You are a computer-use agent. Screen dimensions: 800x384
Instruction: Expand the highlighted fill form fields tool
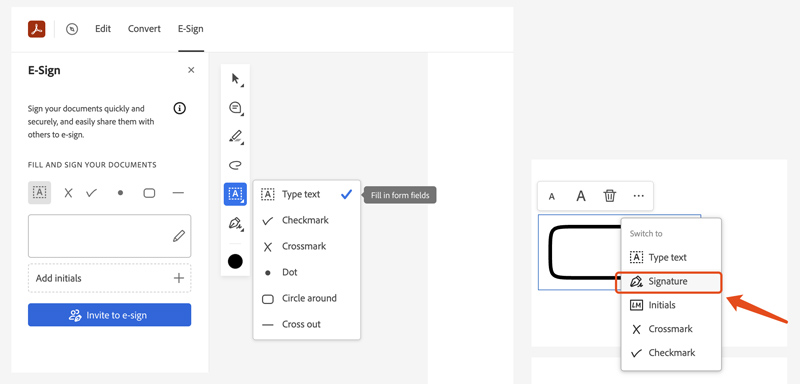(235, 194)
